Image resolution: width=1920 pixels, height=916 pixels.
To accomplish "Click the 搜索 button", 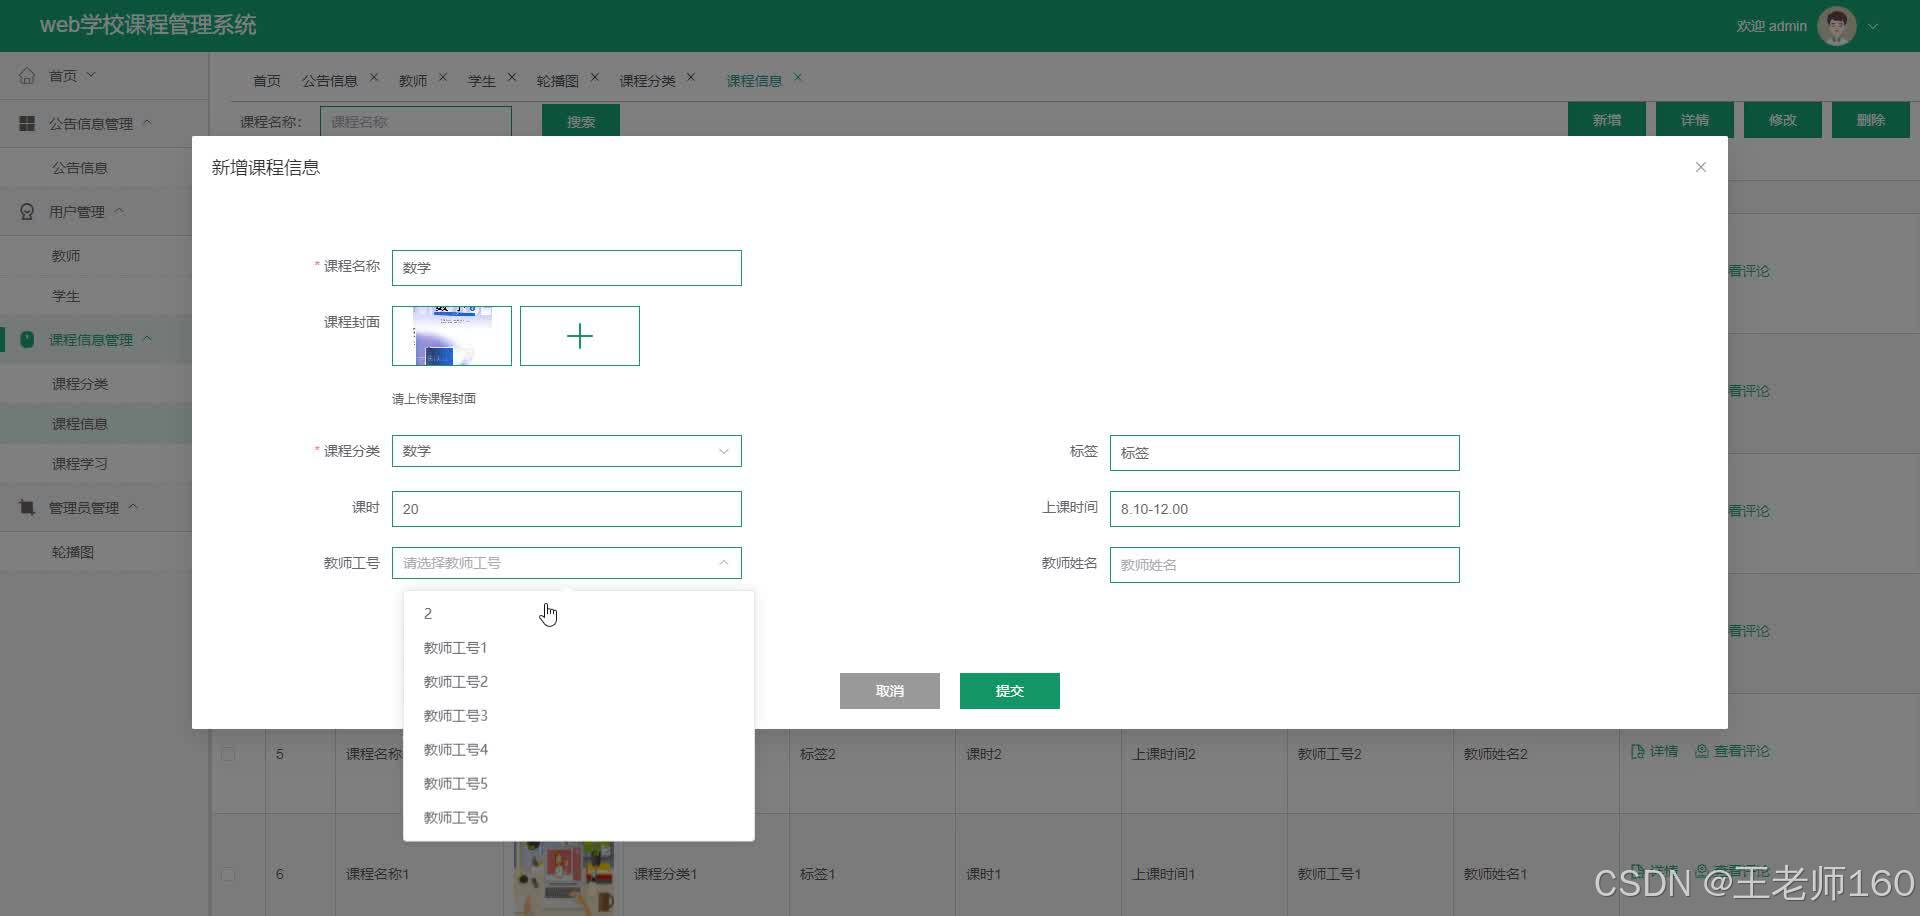I will point(581,121).
